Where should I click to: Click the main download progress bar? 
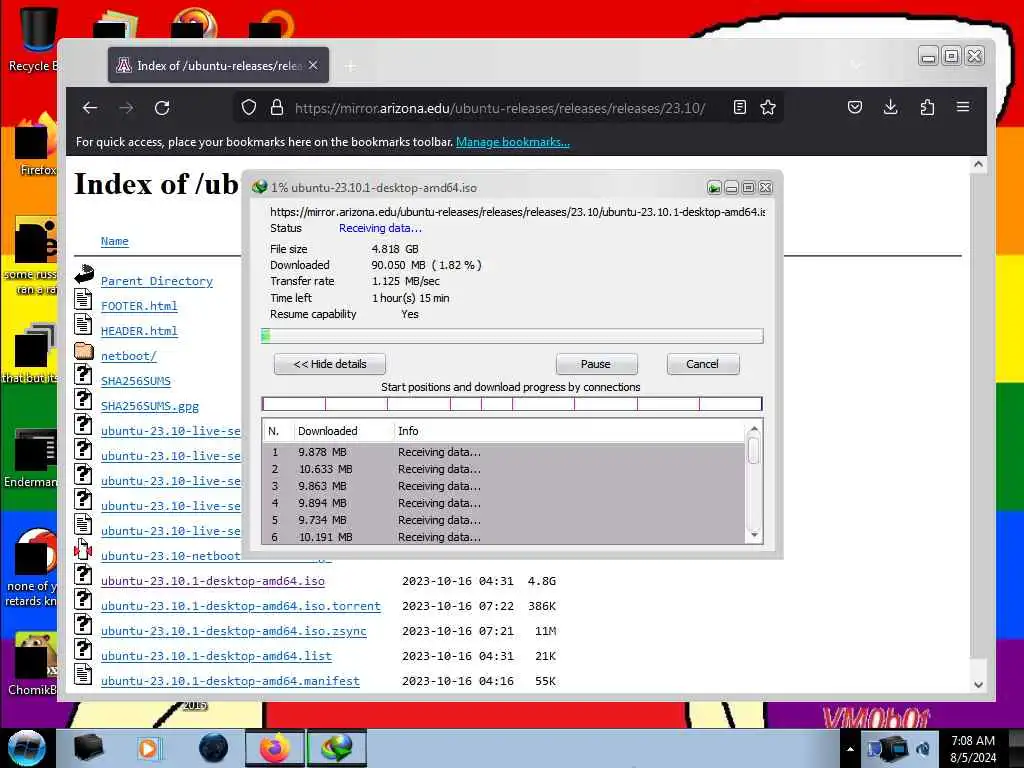[x=512, y=336]
